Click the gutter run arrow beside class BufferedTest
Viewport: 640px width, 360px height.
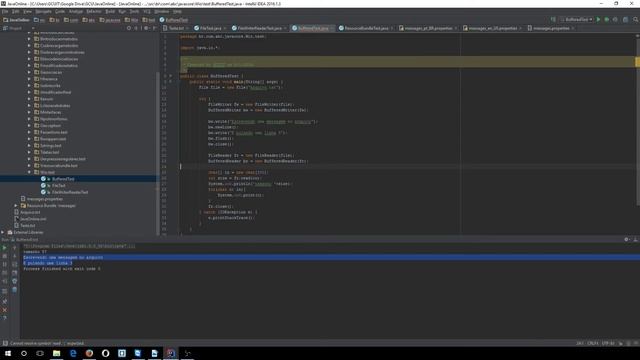coord(171,76)
